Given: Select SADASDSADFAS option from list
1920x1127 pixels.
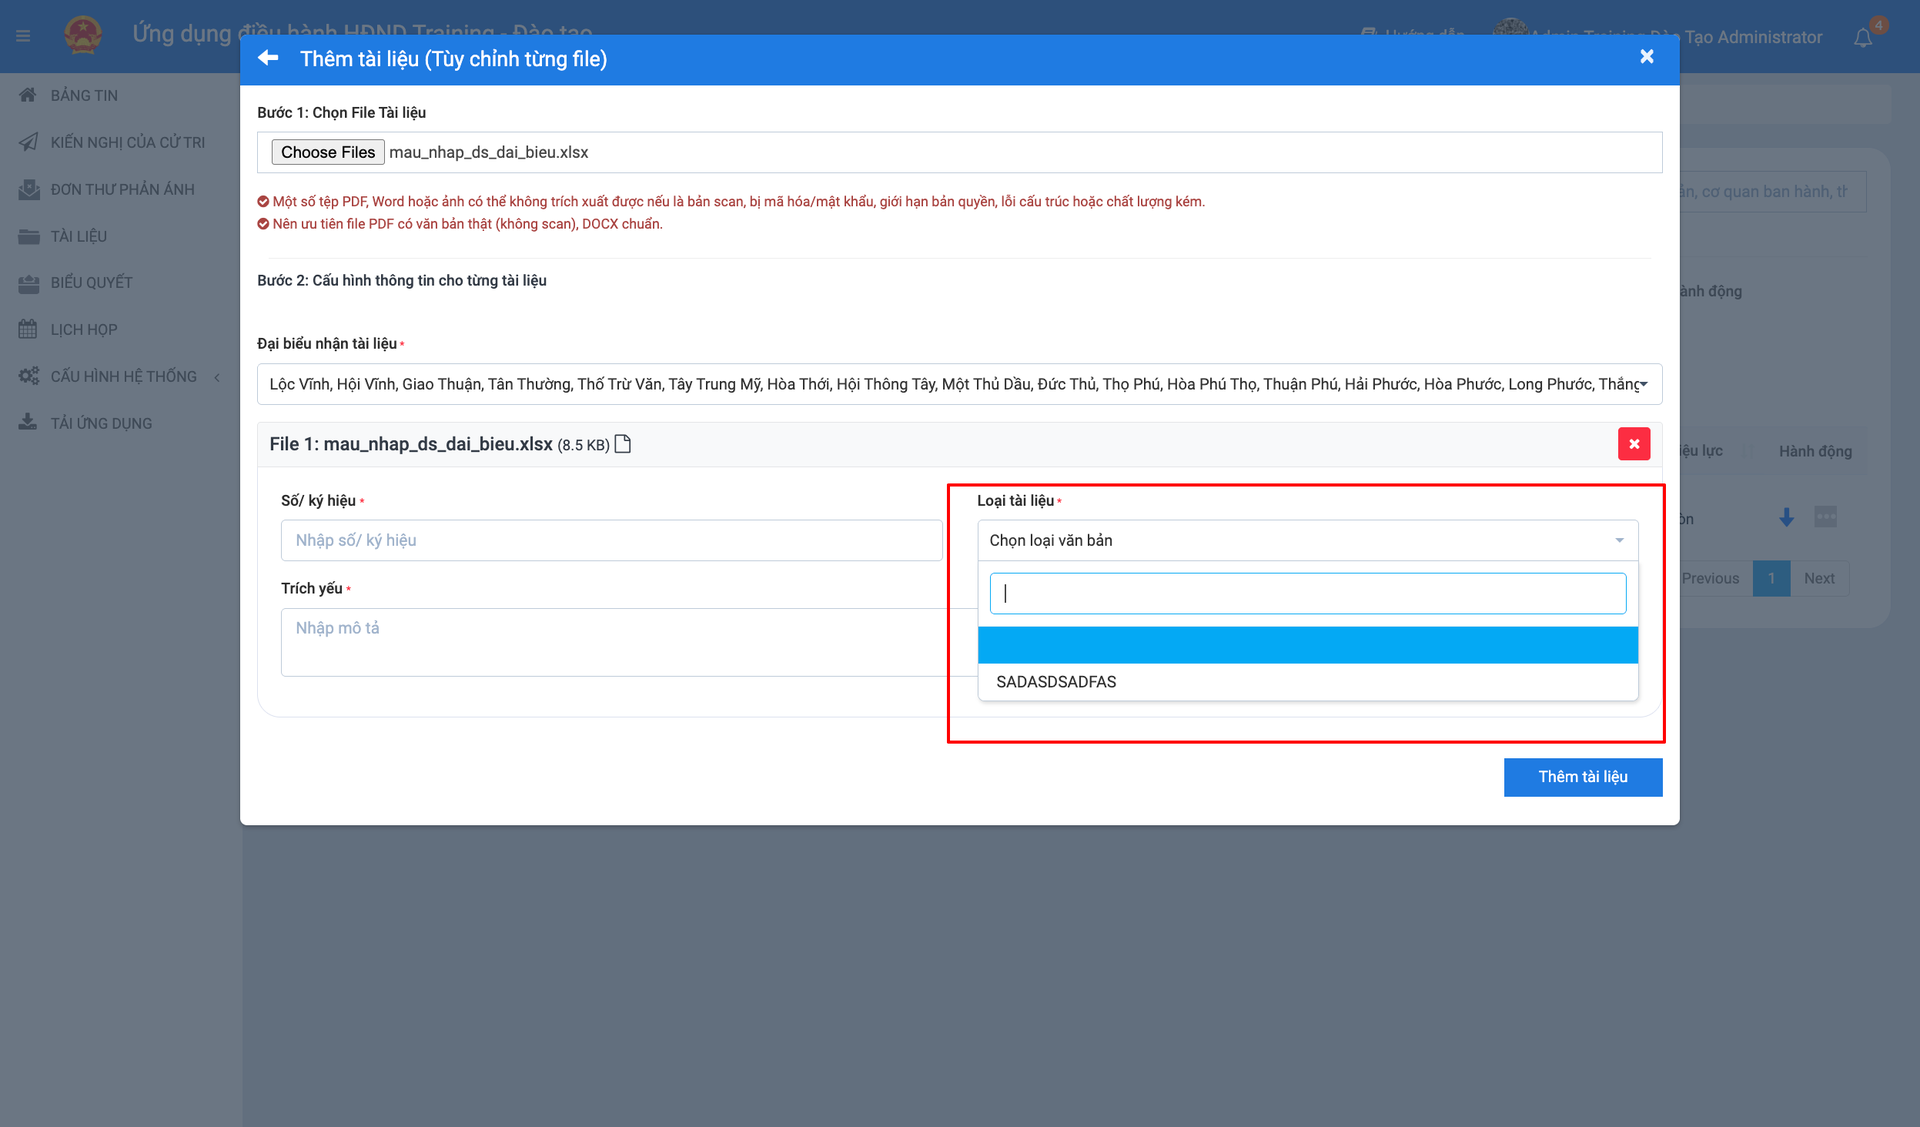Looking at the screenshot, I should (x=1056, y=682).
